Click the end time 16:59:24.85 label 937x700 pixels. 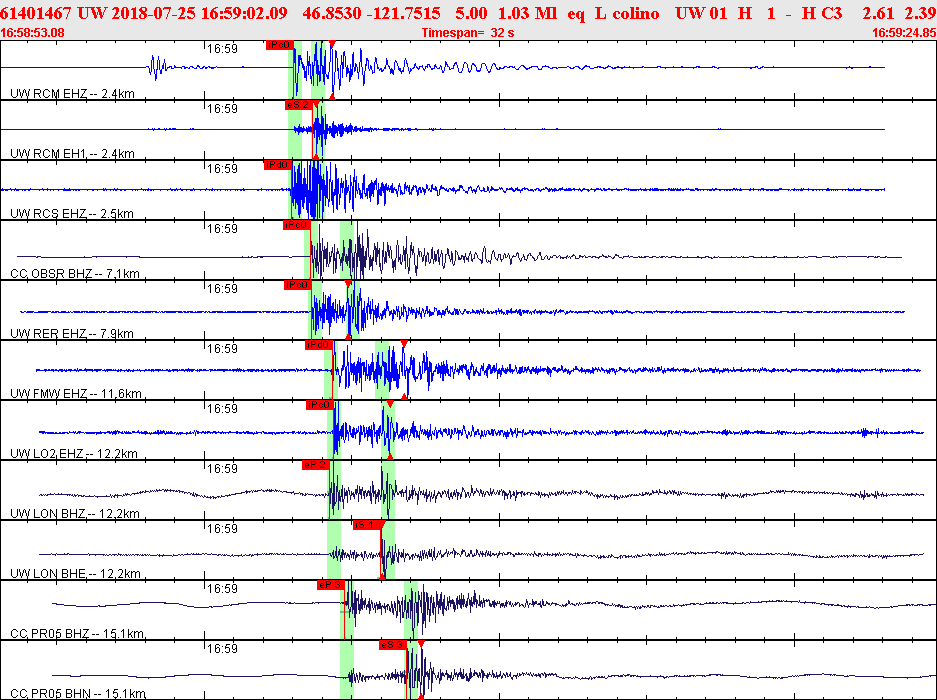coord(904,33)
